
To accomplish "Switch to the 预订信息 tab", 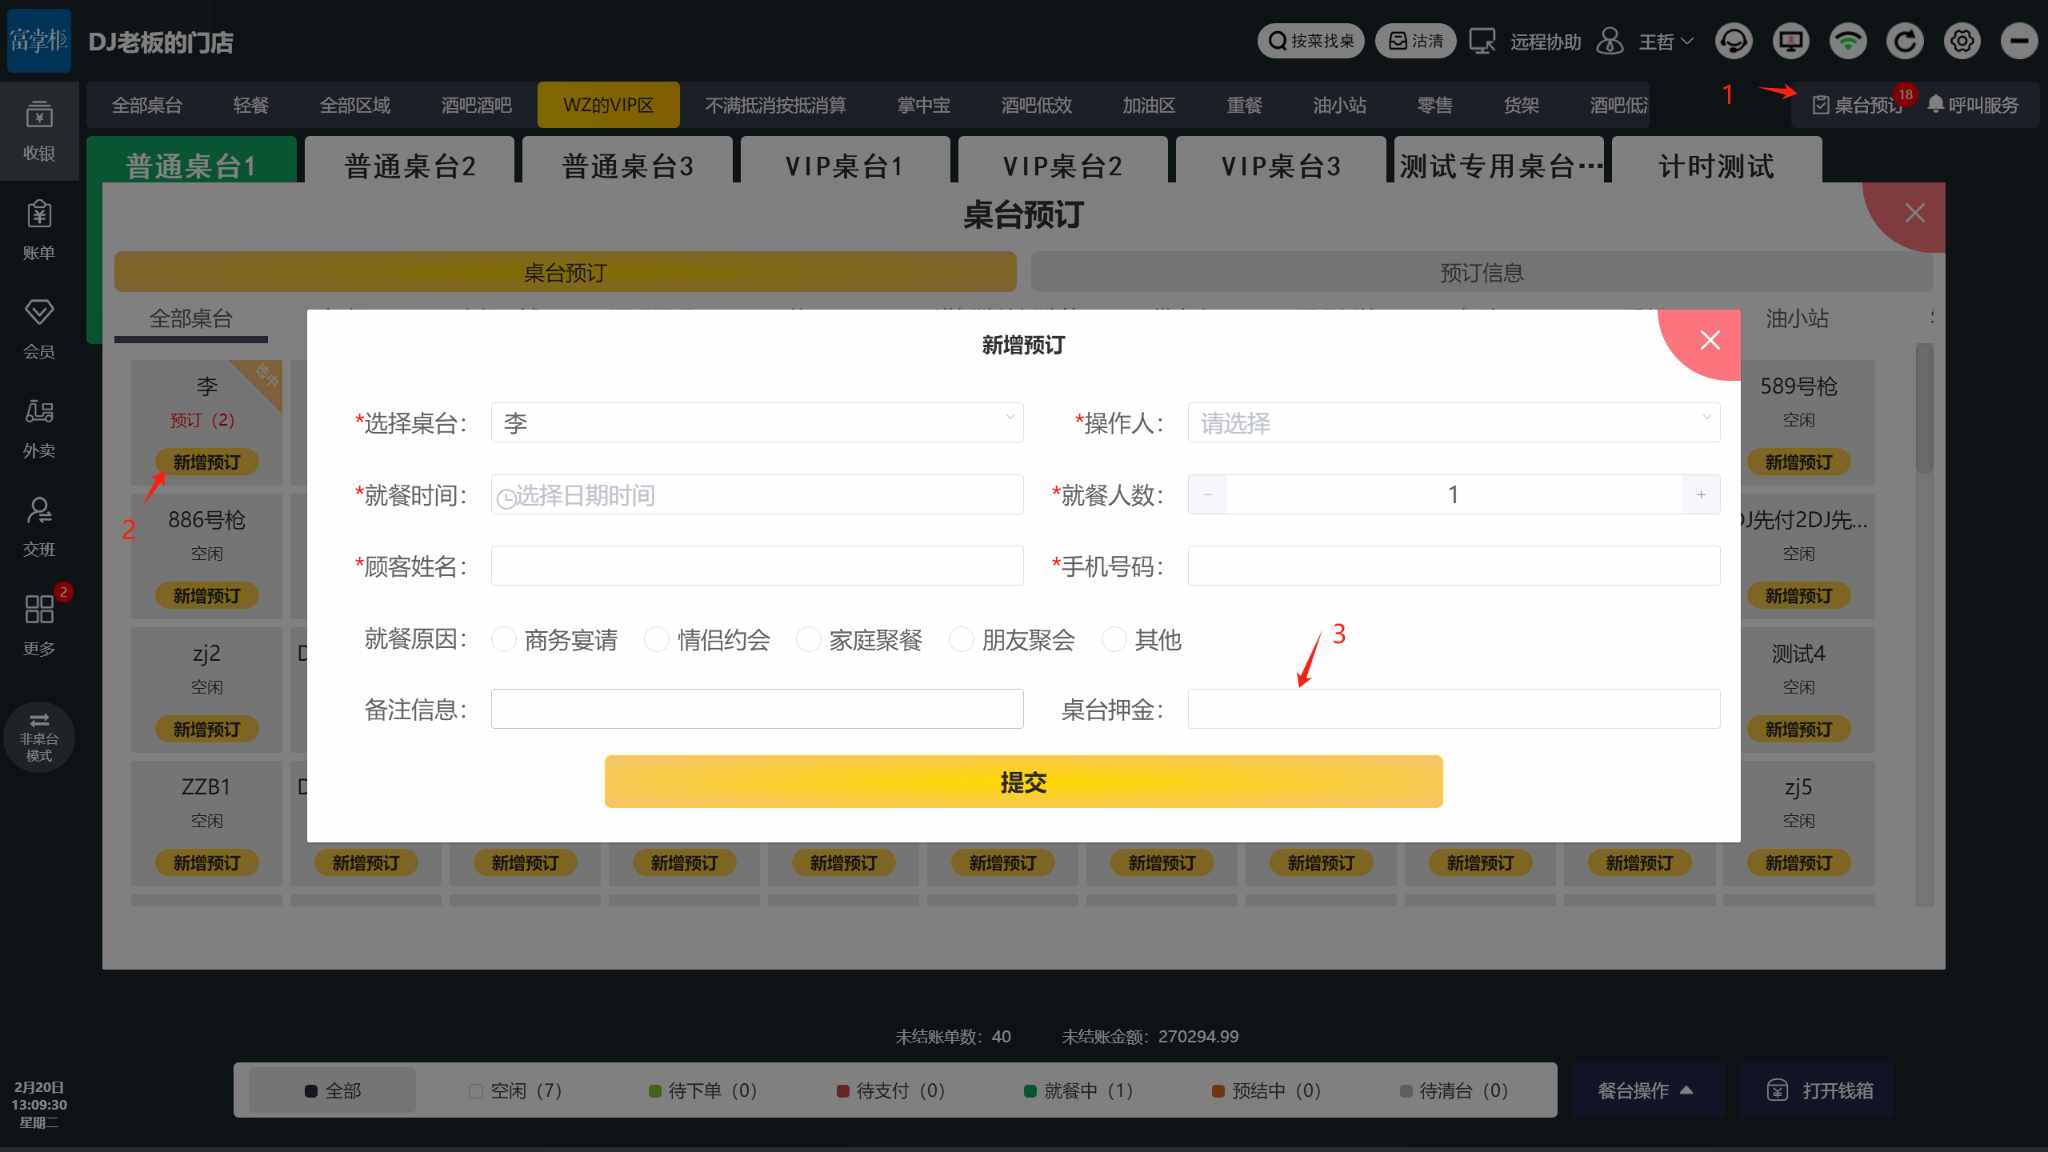I will pos(1482,272).
